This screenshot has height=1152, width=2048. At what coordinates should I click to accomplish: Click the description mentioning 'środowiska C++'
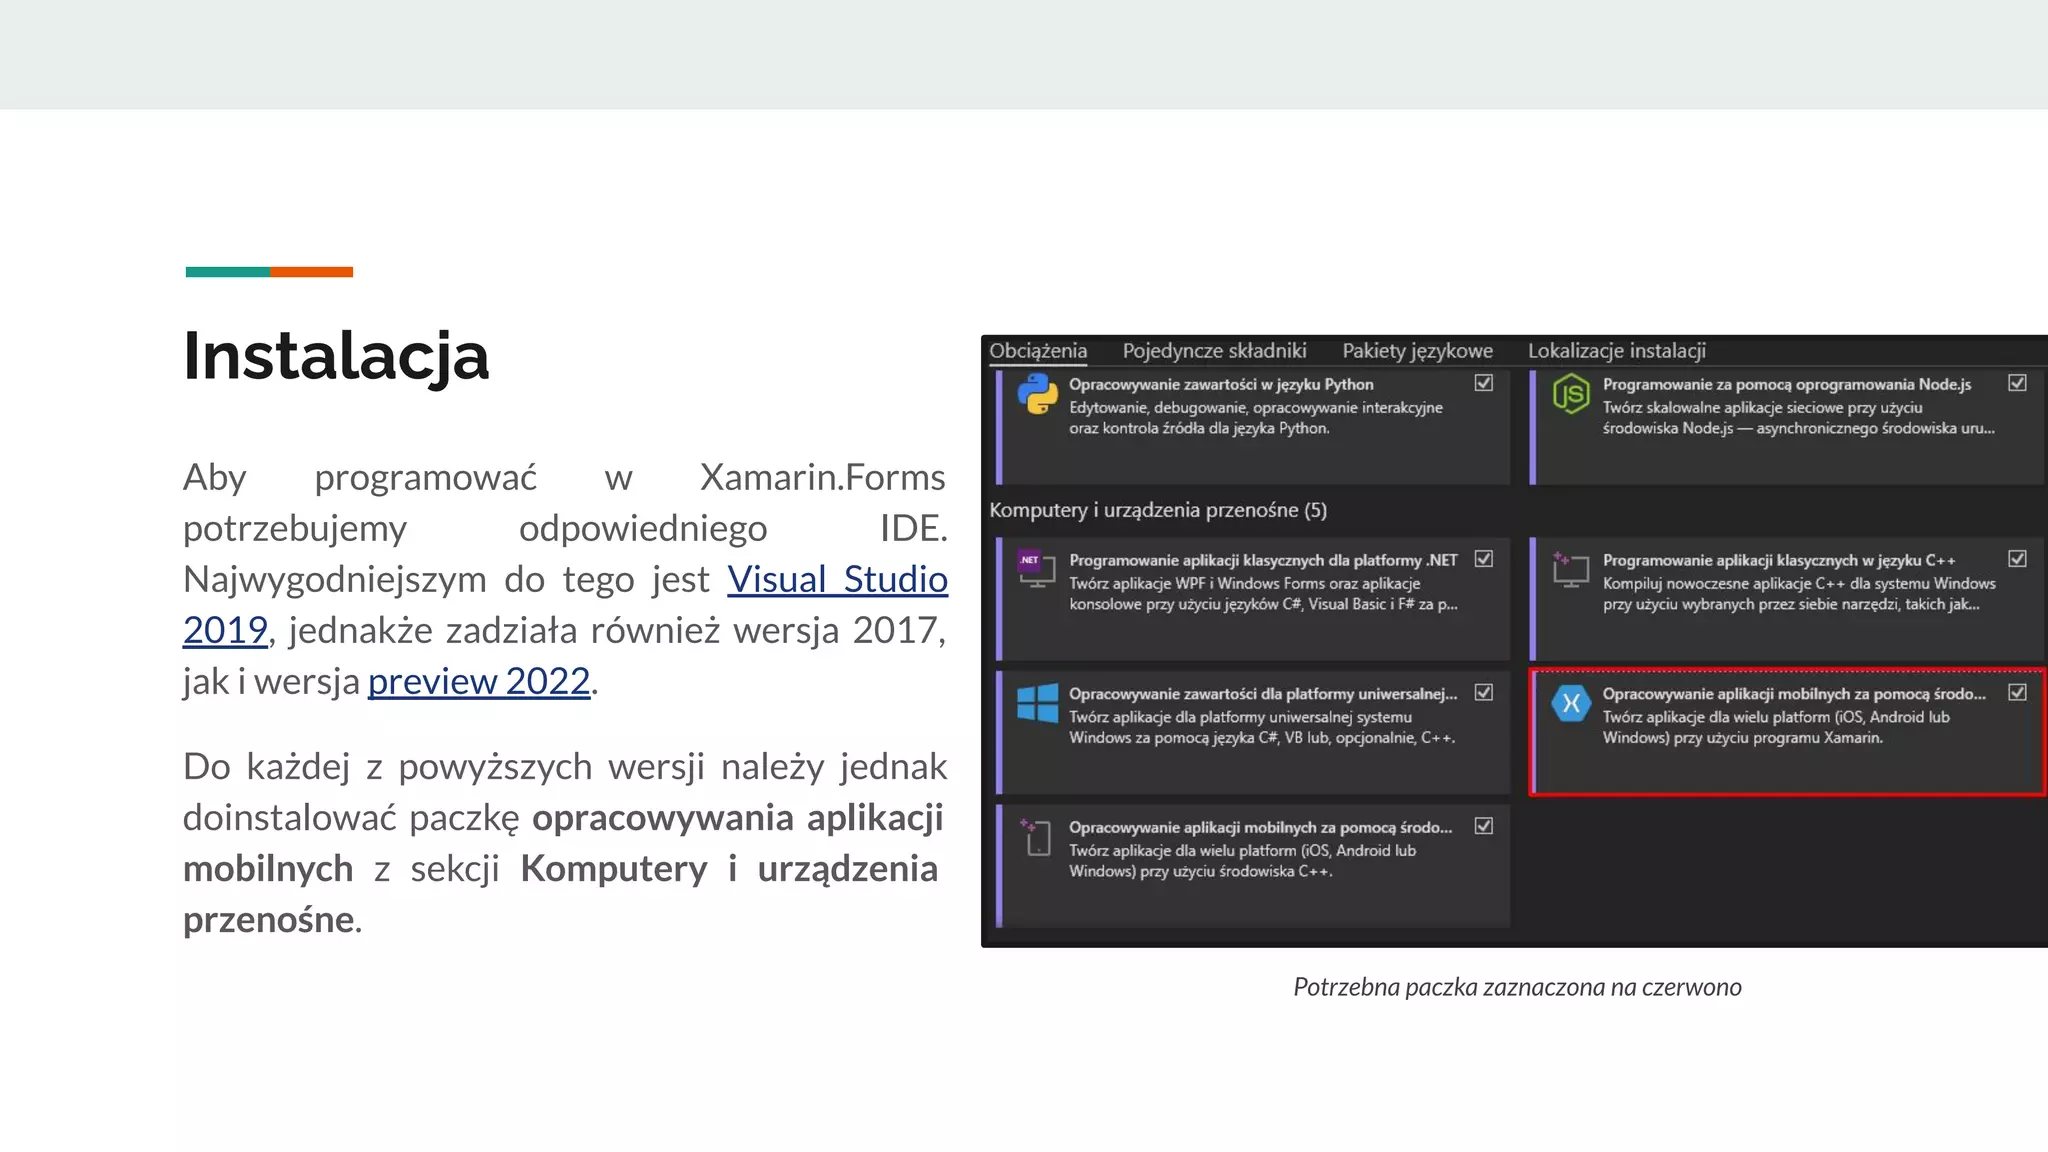click(x=1242, y=861)
